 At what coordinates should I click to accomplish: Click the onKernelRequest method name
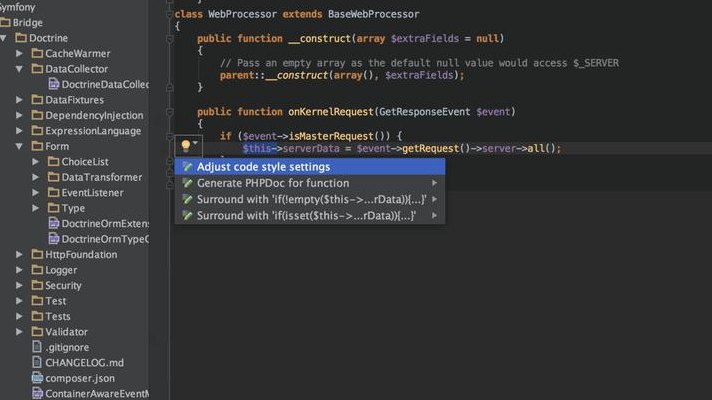pyautogui.click(x=331, y=112)
